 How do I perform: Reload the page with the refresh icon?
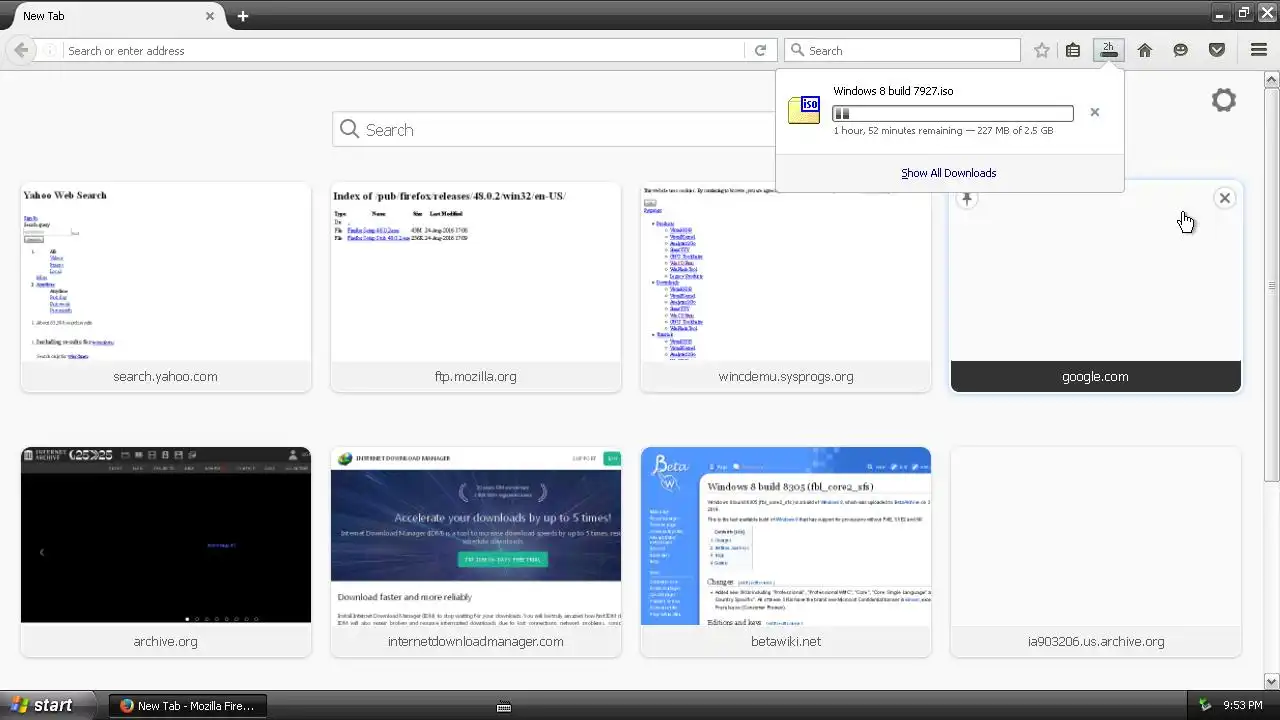point(760,50)
